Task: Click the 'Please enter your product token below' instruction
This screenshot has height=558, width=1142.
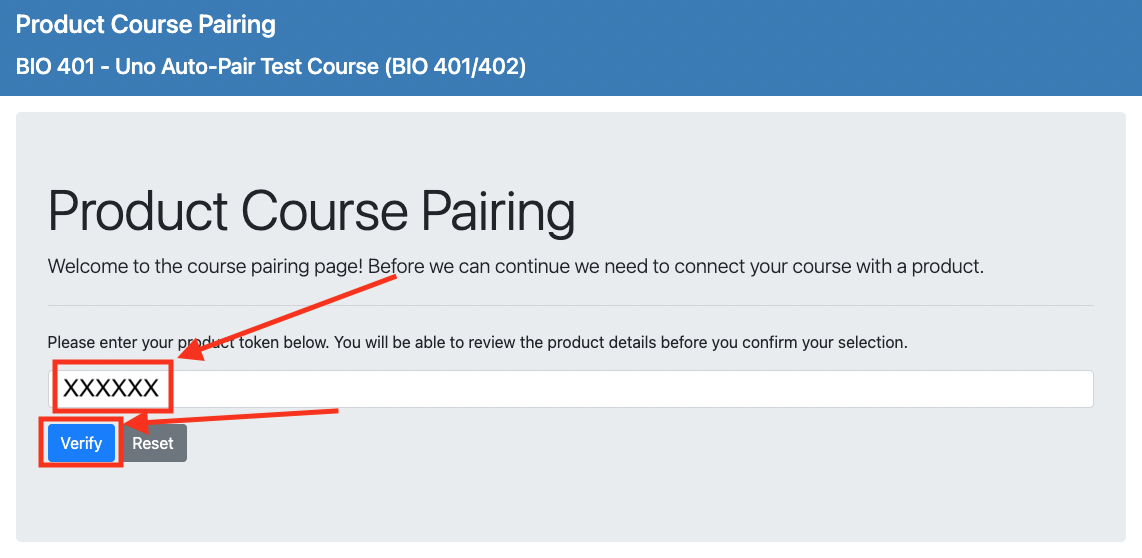Action: (477, 342)
